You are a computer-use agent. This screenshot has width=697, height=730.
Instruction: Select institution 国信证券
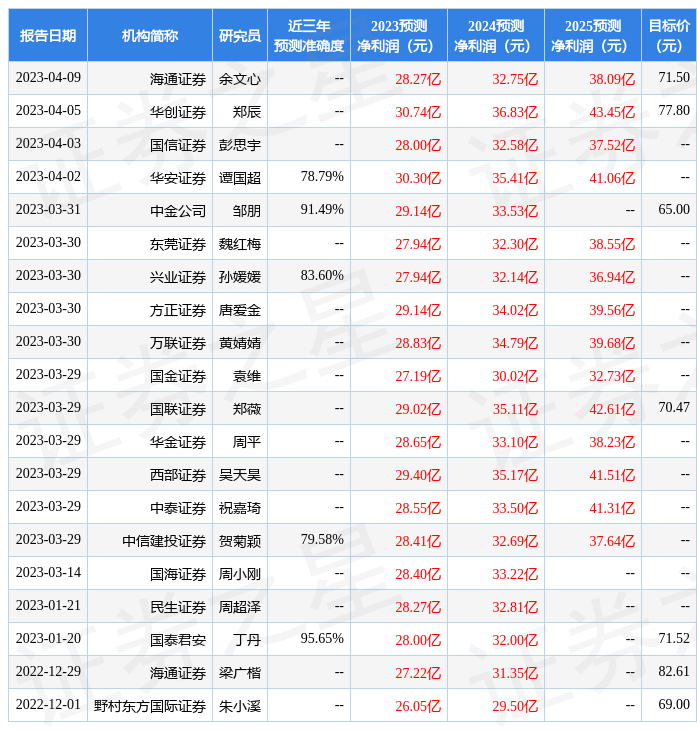[x=177, y=145]
